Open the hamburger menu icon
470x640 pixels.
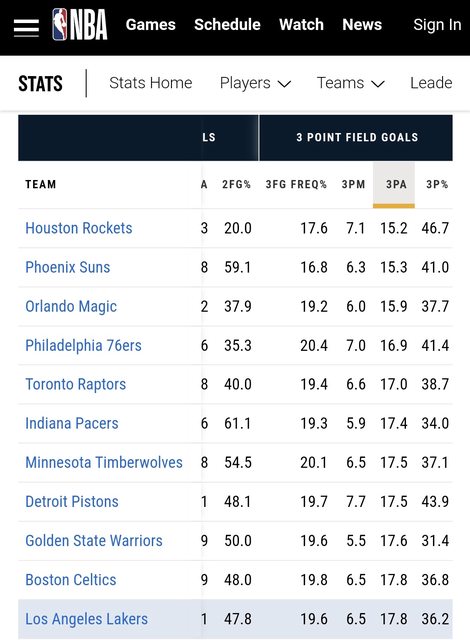[26, 27]
